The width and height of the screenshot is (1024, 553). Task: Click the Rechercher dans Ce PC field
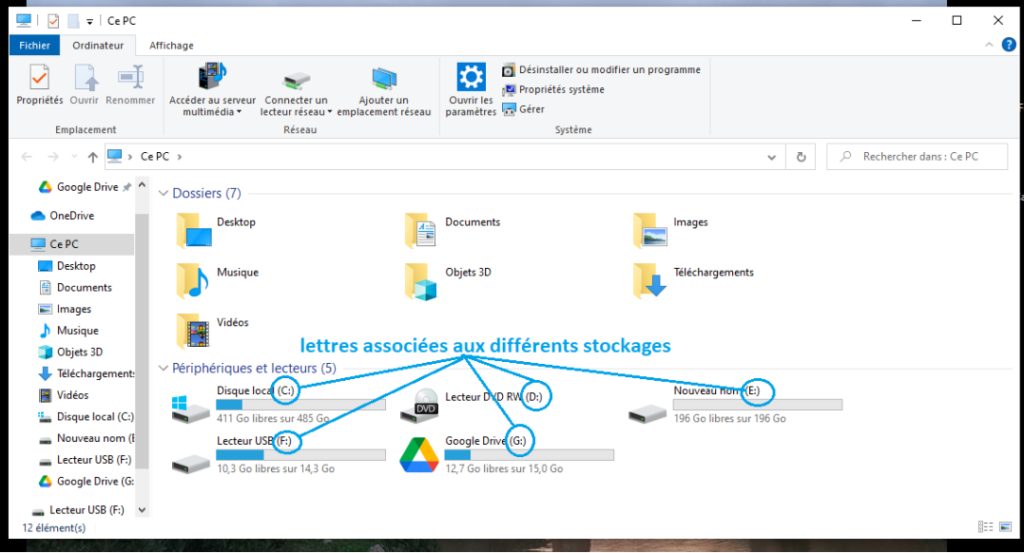(x=917, y=157)
